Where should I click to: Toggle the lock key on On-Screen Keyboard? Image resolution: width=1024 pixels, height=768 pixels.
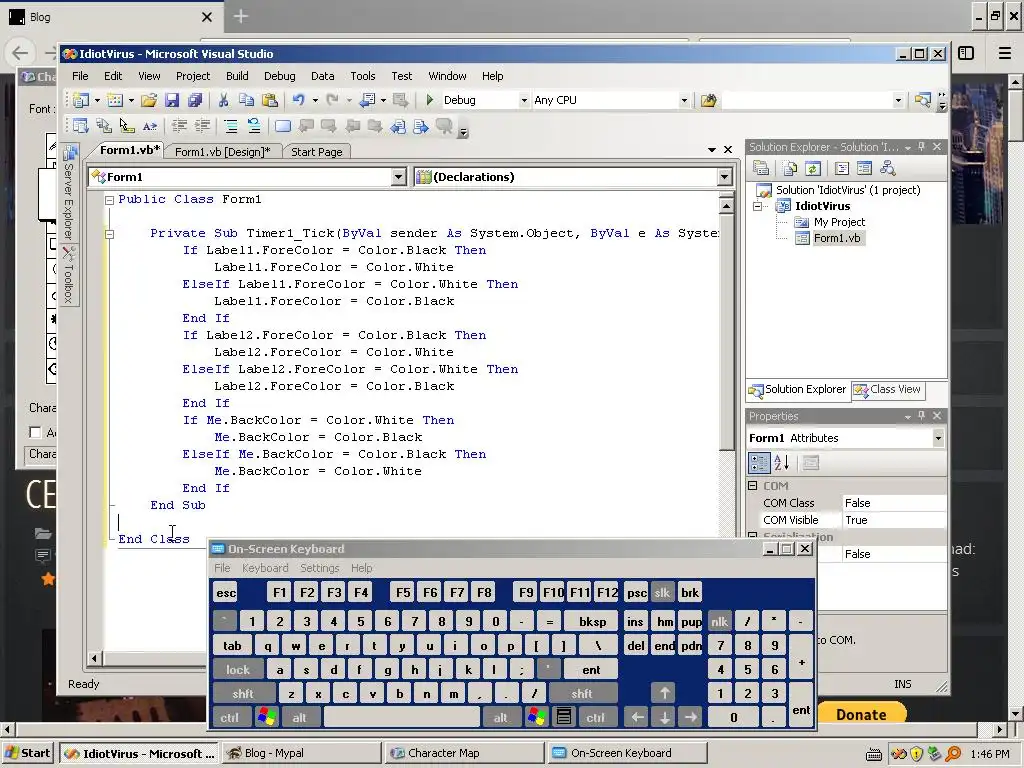[x=238, y=669]
